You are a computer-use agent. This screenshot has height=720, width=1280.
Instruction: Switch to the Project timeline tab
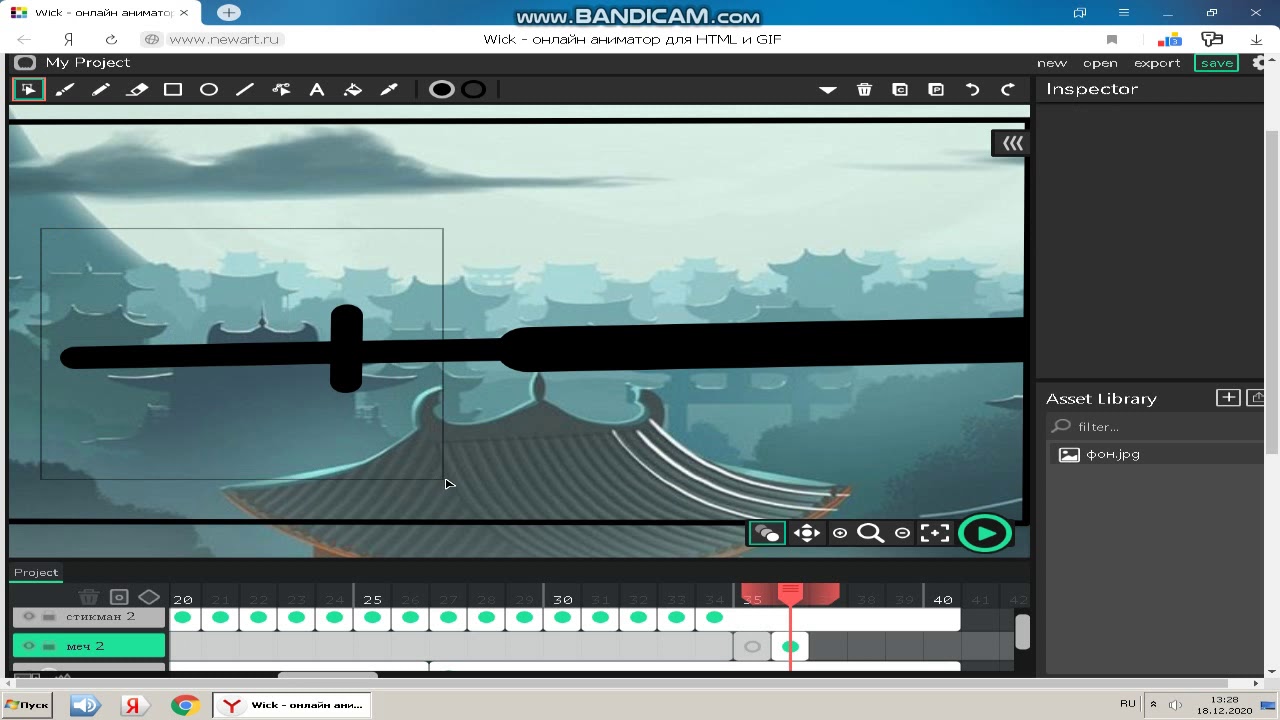[x=36, y=573]
